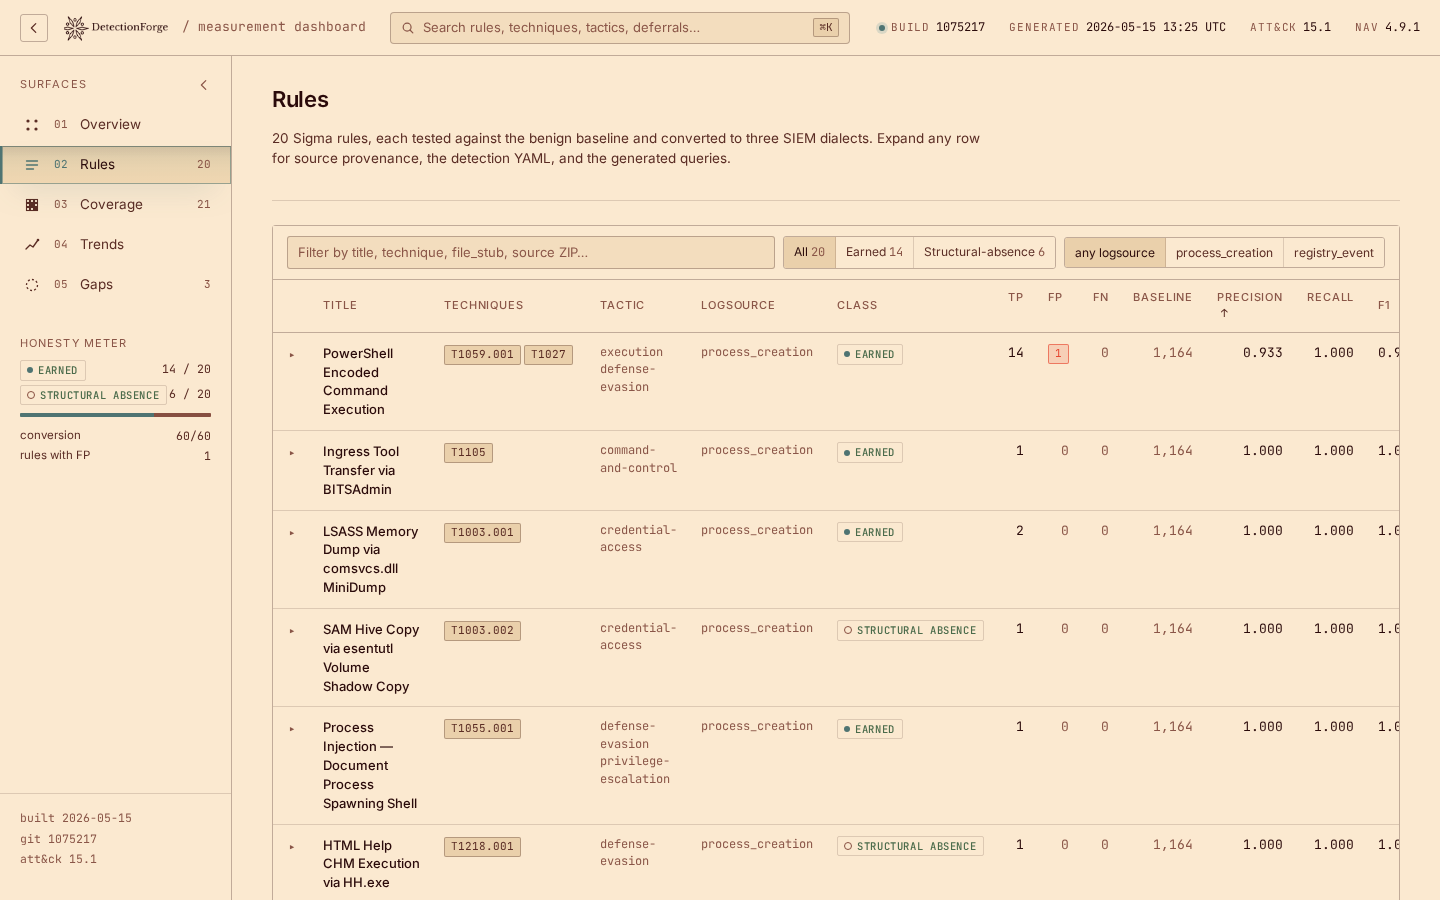Viewport: 1440px width, 900px height.
Task: Click the measurement dashboard breadcrumb
Action: coord(282,27)
